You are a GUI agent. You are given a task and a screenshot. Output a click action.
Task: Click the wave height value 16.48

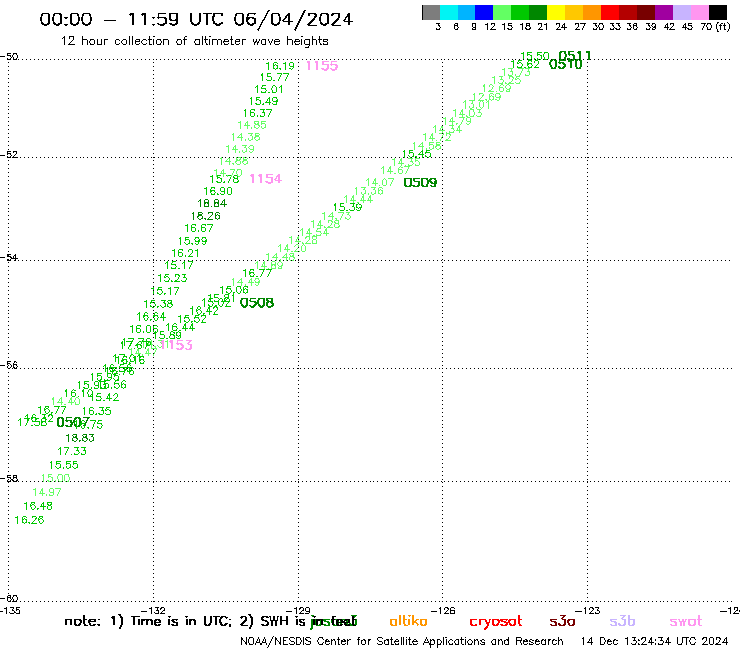pos(38,506)
